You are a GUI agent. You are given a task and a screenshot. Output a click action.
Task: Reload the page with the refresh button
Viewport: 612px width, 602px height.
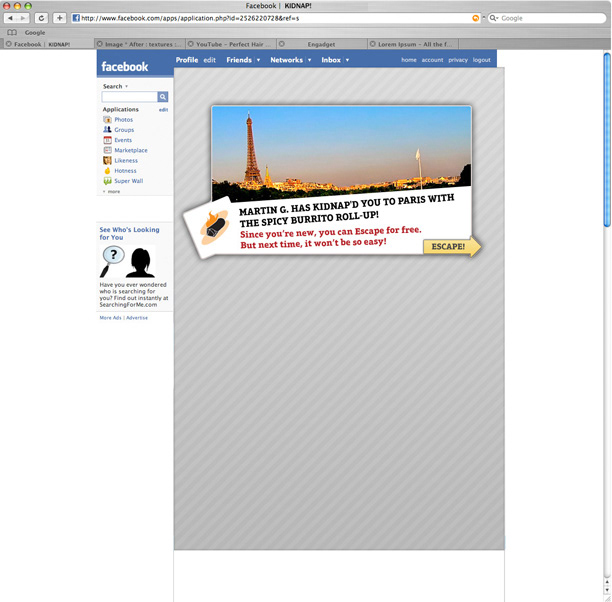tap(41, 18)
